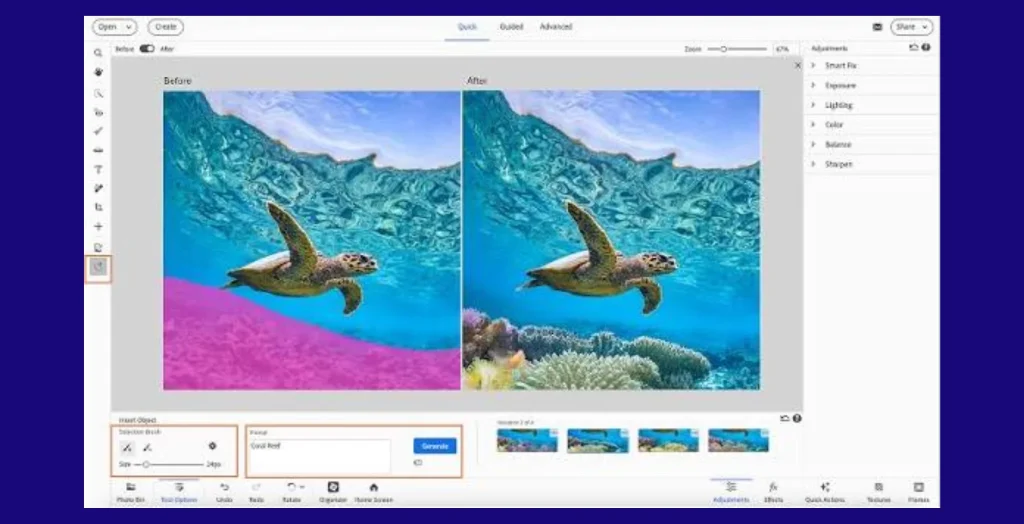The height and width of the screenshot is (524, 1024).
Task: Toggle the Tool Options panel
Action: pos(178,492)
